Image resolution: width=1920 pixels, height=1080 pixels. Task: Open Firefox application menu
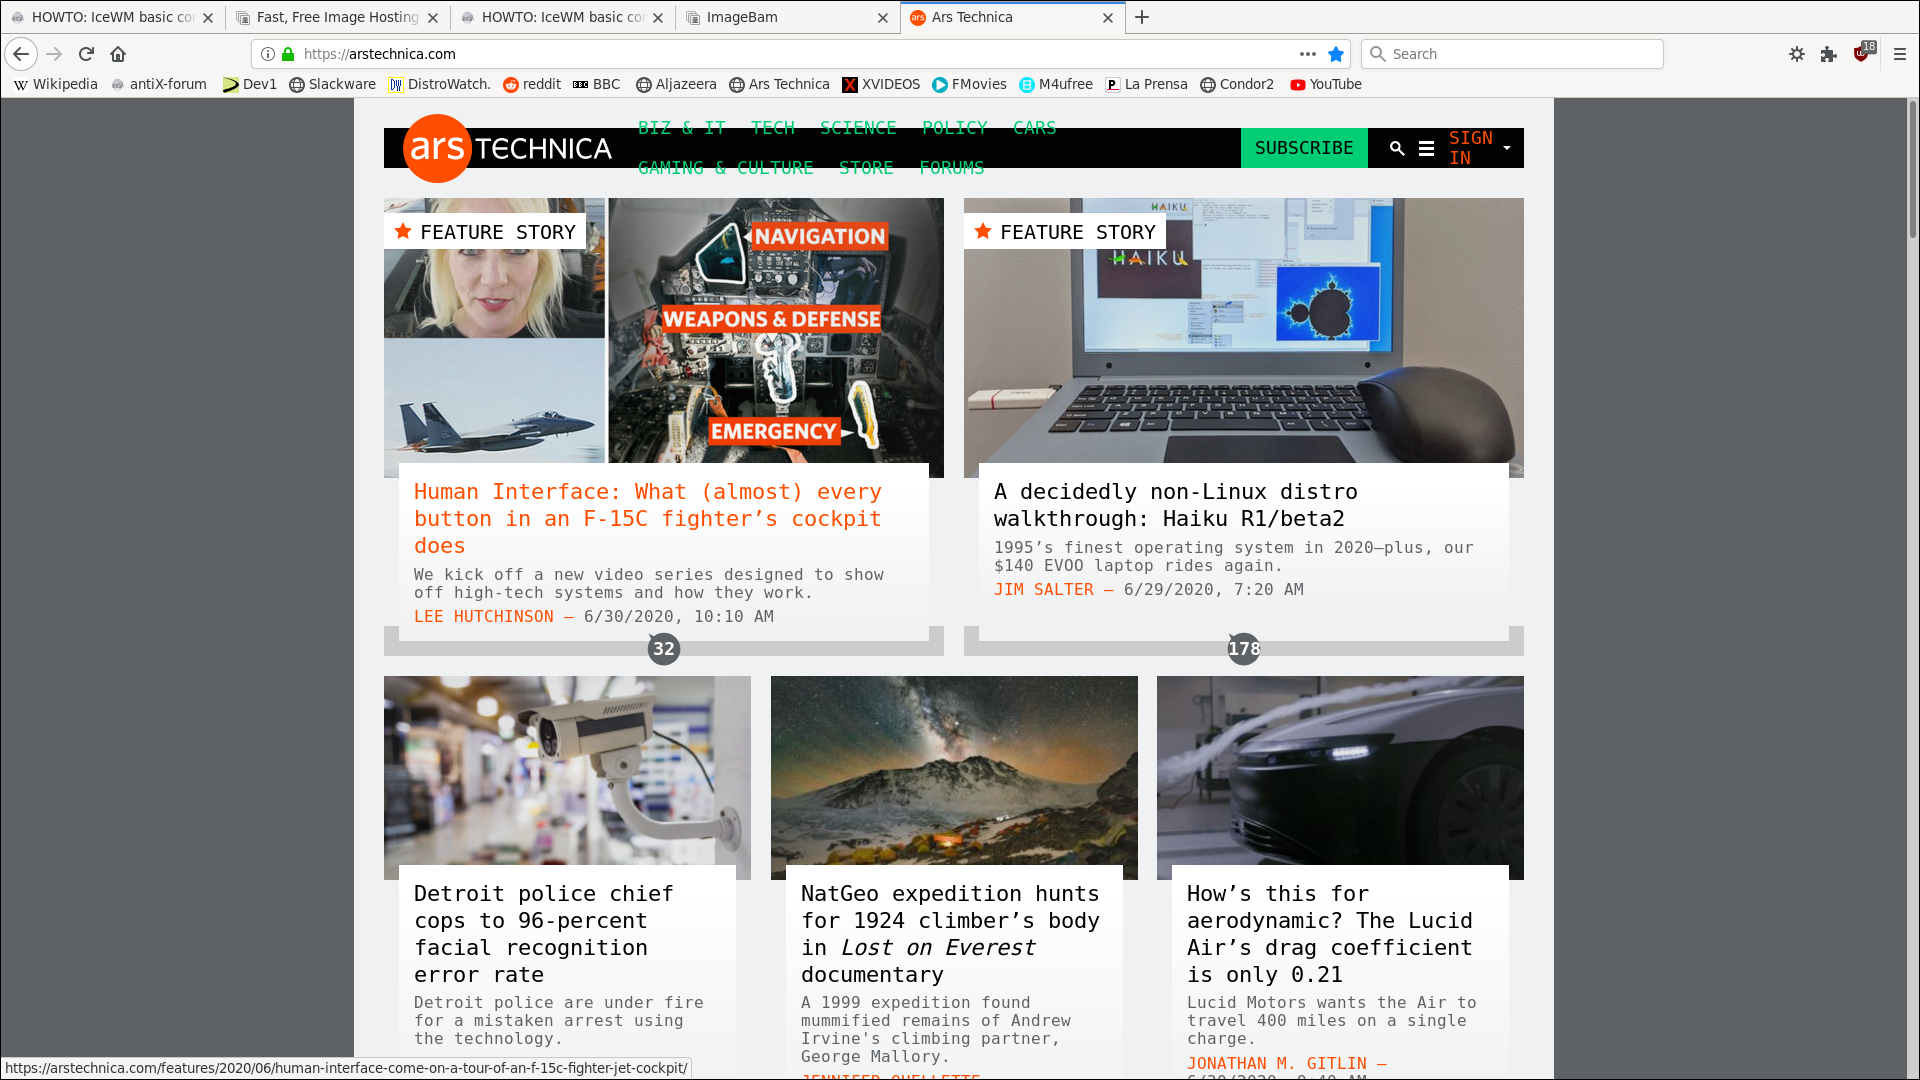(1900, 54)
